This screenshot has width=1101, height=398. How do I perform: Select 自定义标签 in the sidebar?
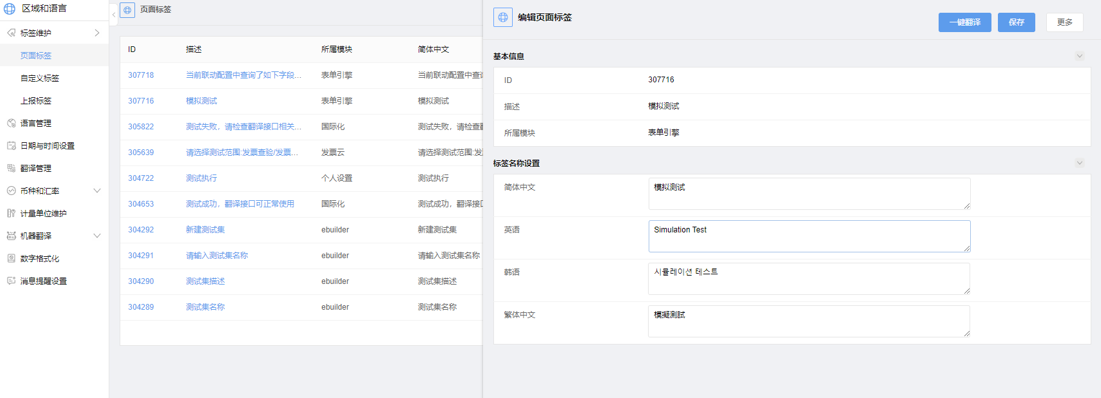click(x=40, y=78)
